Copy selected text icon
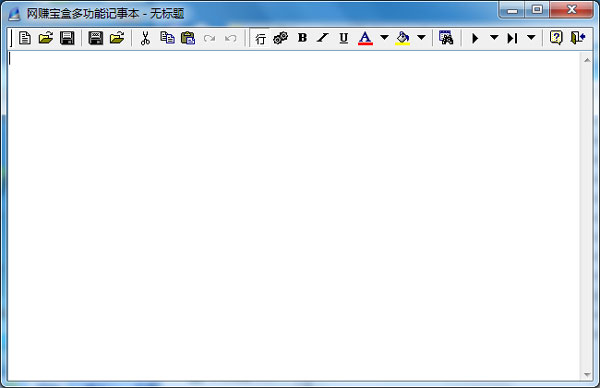 (167, 38)
